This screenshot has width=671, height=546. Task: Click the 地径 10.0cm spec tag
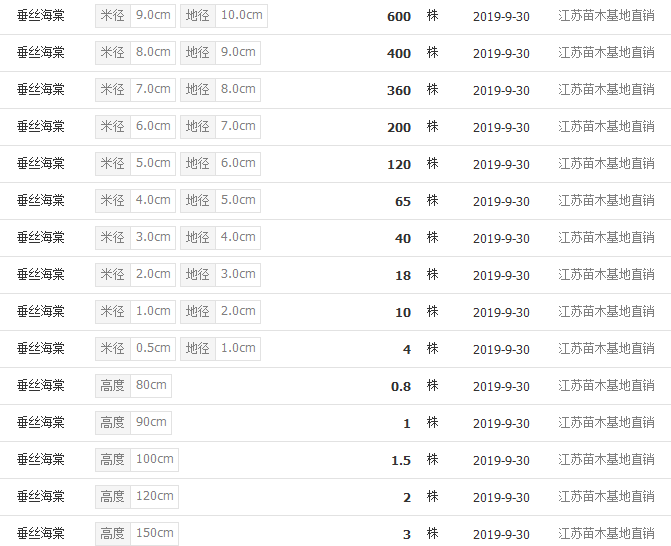(224, 16)
